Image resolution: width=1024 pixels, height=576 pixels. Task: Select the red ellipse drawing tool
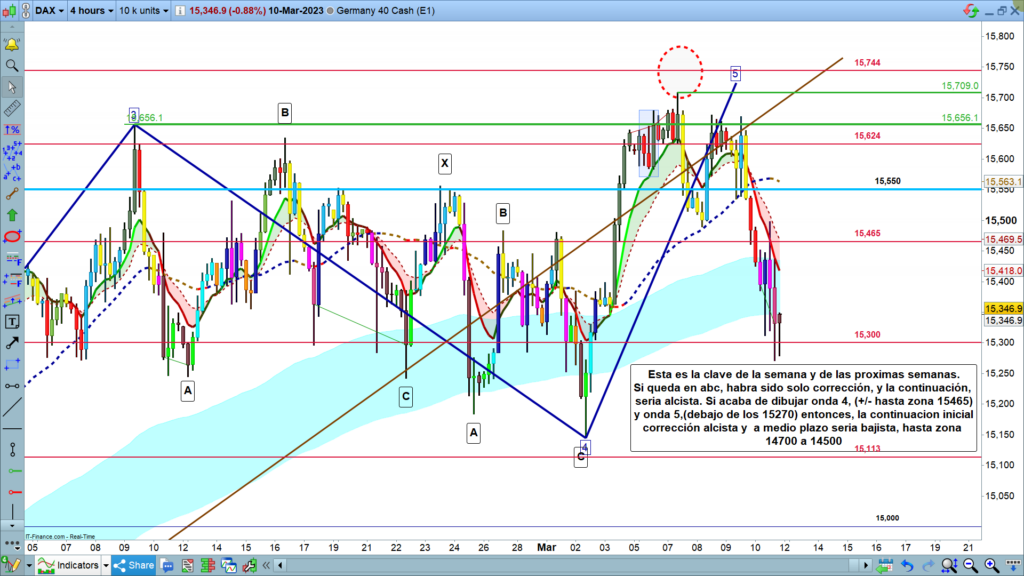12,236
